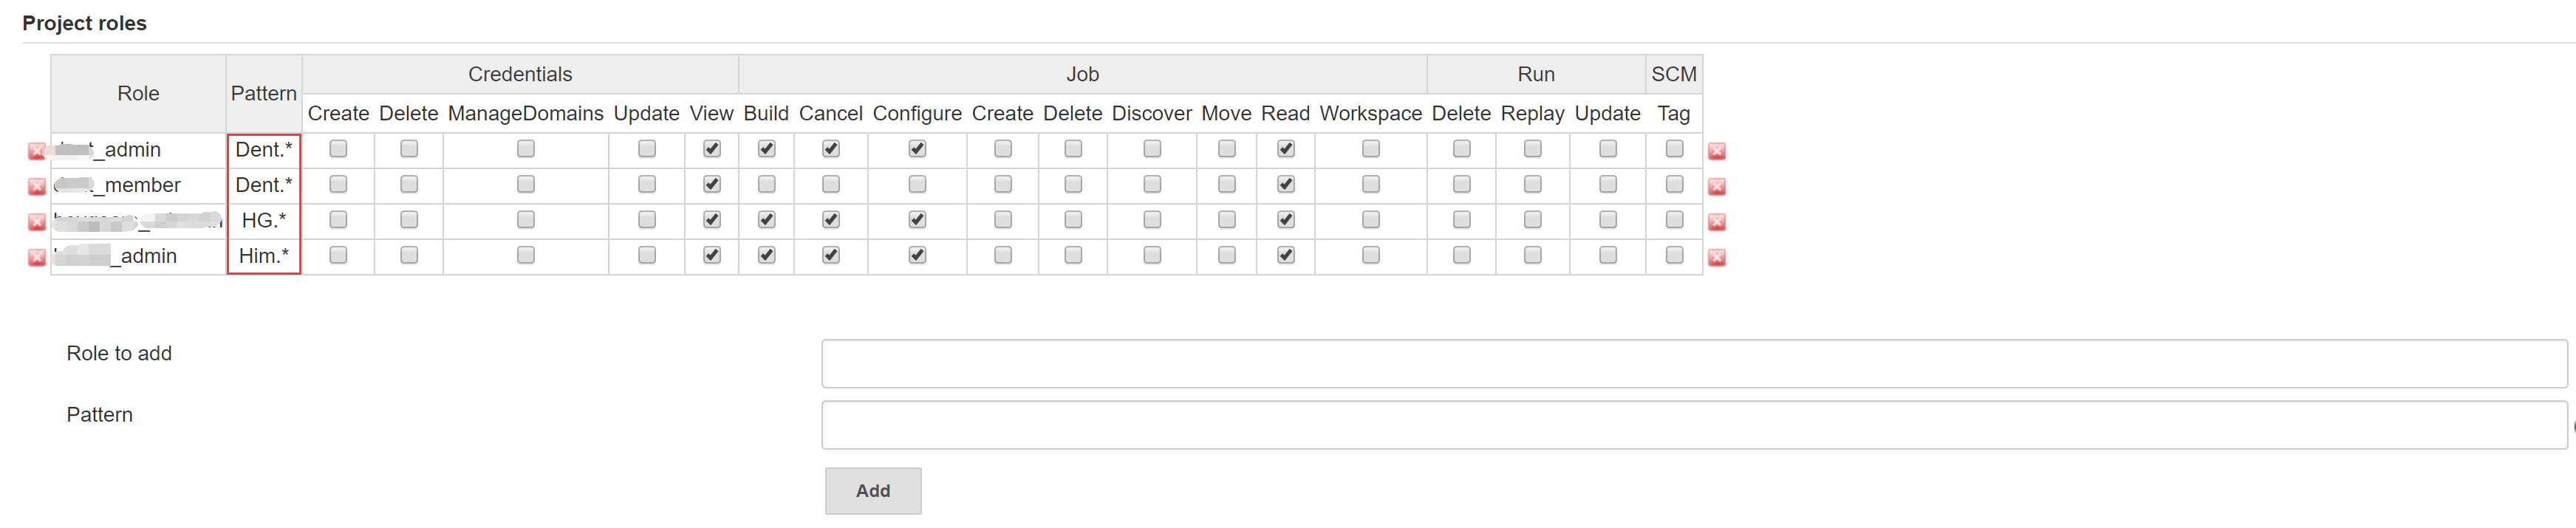Click left red delete icon of member row

37,186
